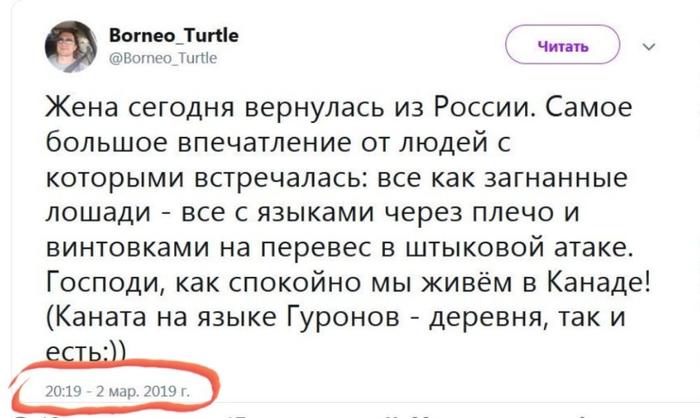This screenshot has height=418, width=700.
Task: Click the @Borneo_Turtle handle
Action: (x=165, y=57)
